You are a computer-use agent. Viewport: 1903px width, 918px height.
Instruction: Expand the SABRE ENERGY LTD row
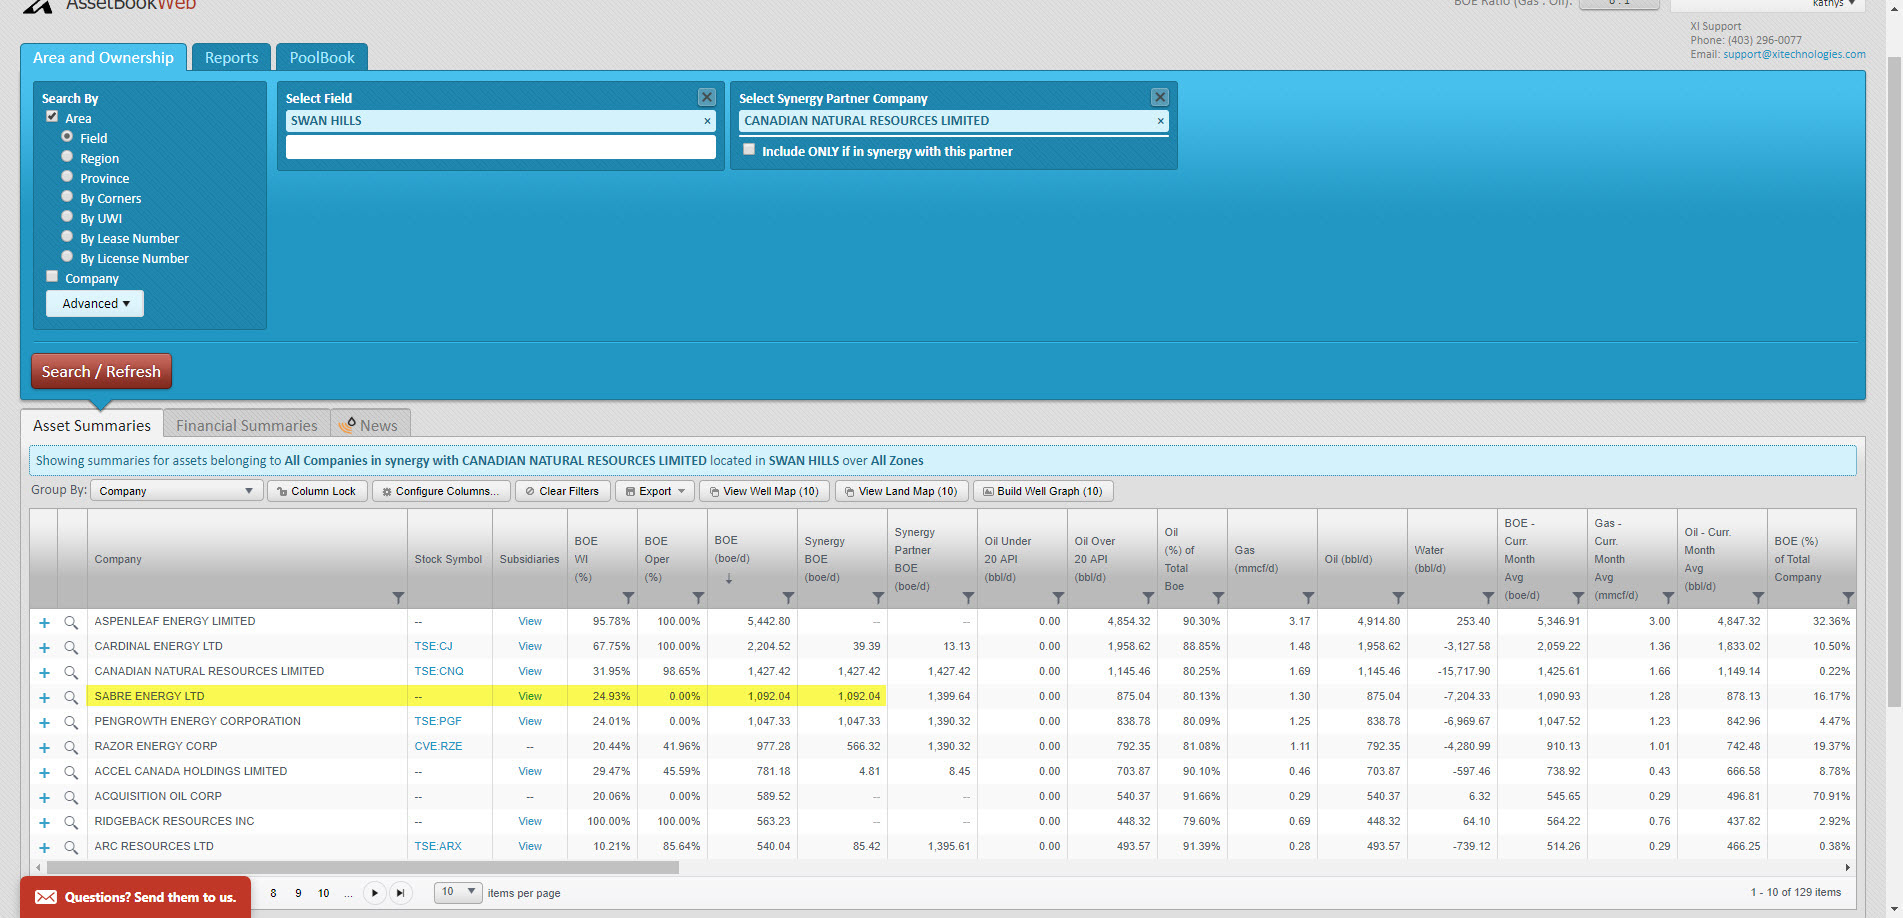(x=44, y=697)
